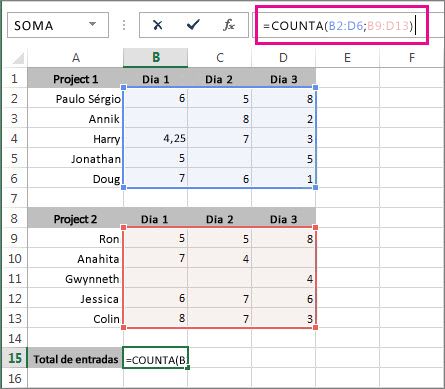Click the Paulo Sérgio name cell
The height and width of the screenshot is (389, 445).
(x=75, y=98)
